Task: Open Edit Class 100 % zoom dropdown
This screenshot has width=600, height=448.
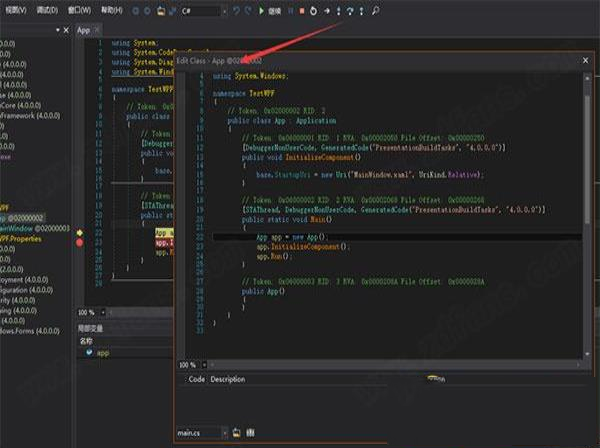Action: pyautogui.click(x=204, y=365)
